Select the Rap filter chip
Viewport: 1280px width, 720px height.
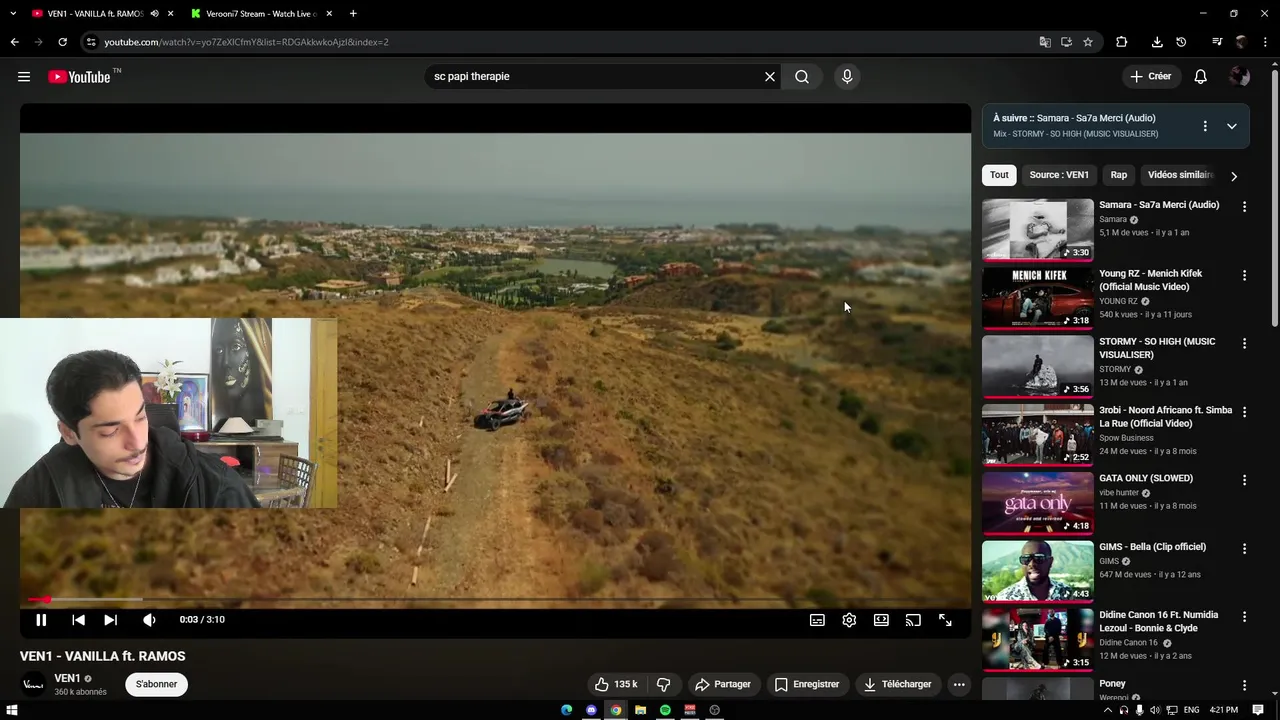(x=1118, y=175)
